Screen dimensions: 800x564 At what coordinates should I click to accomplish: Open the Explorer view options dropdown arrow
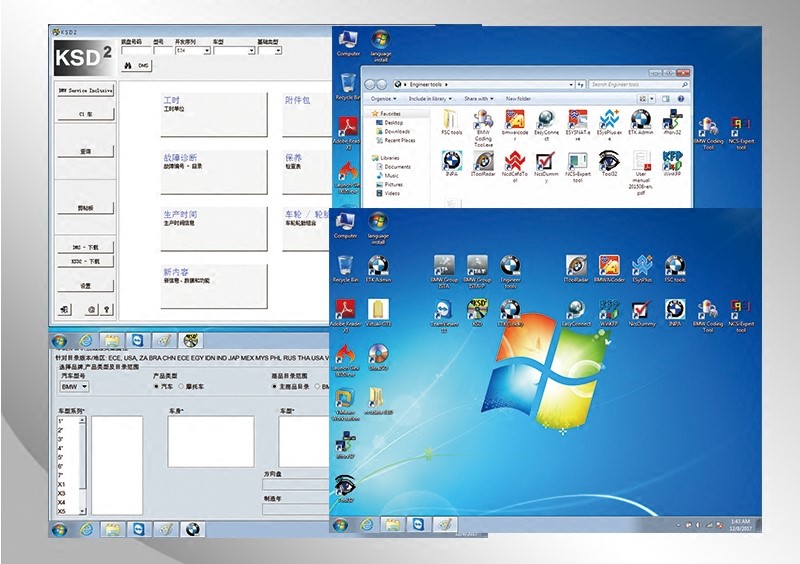click(x=652, y=99)
